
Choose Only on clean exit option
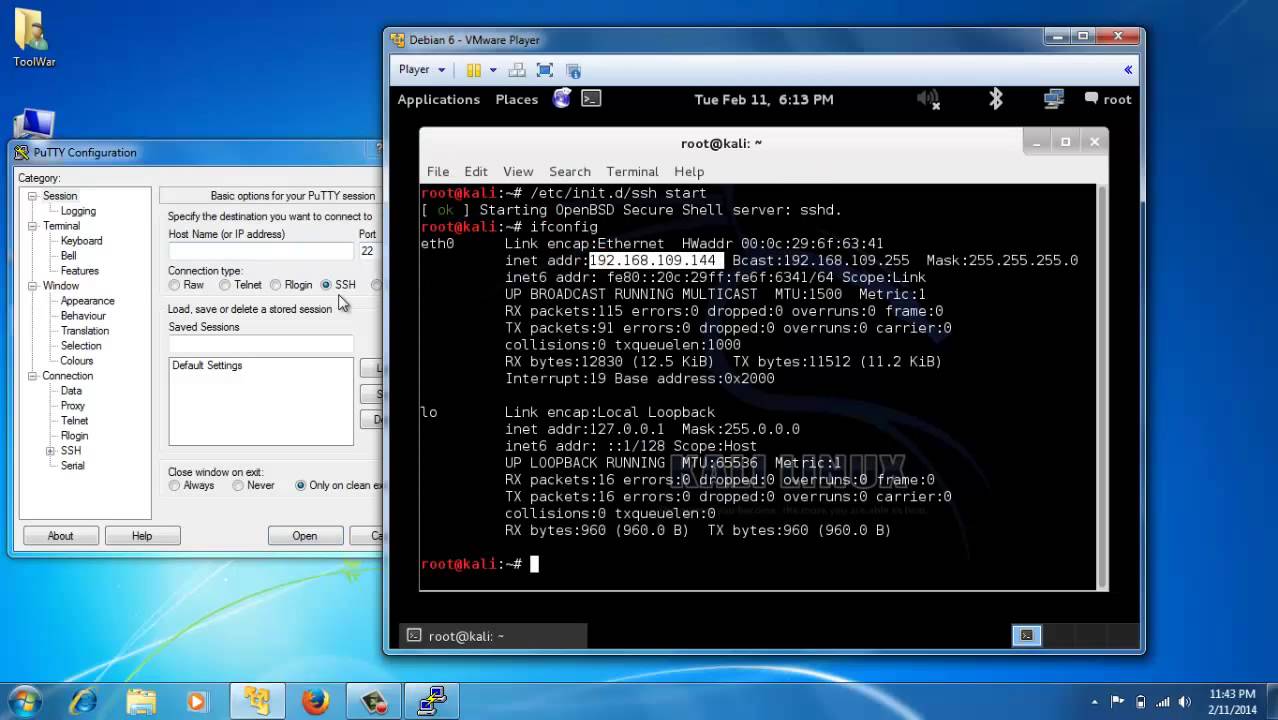point(300,485)
